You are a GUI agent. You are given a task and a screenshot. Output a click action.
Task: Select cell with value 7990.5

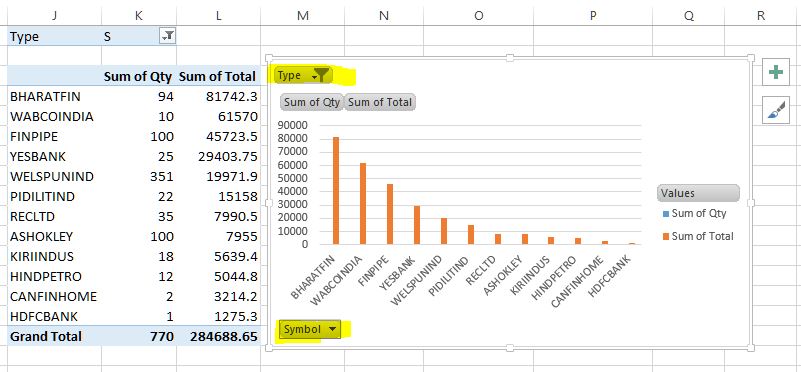click(219, 216)
